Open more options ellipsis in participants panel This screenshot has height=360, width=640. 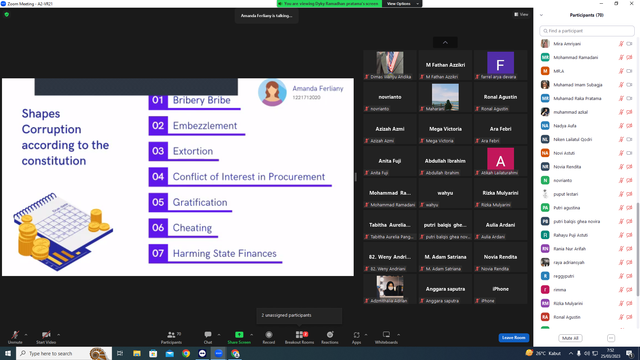coord(611,338)
